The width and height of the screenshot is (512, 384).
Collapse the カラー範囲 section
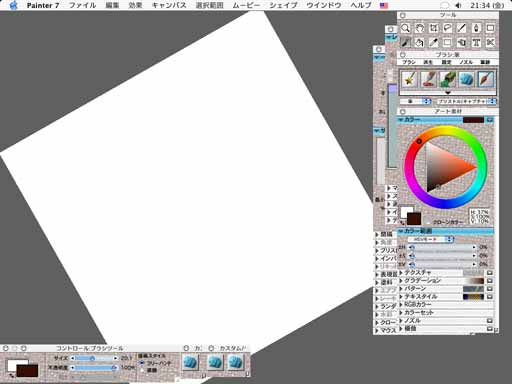[x=401, y=231]
